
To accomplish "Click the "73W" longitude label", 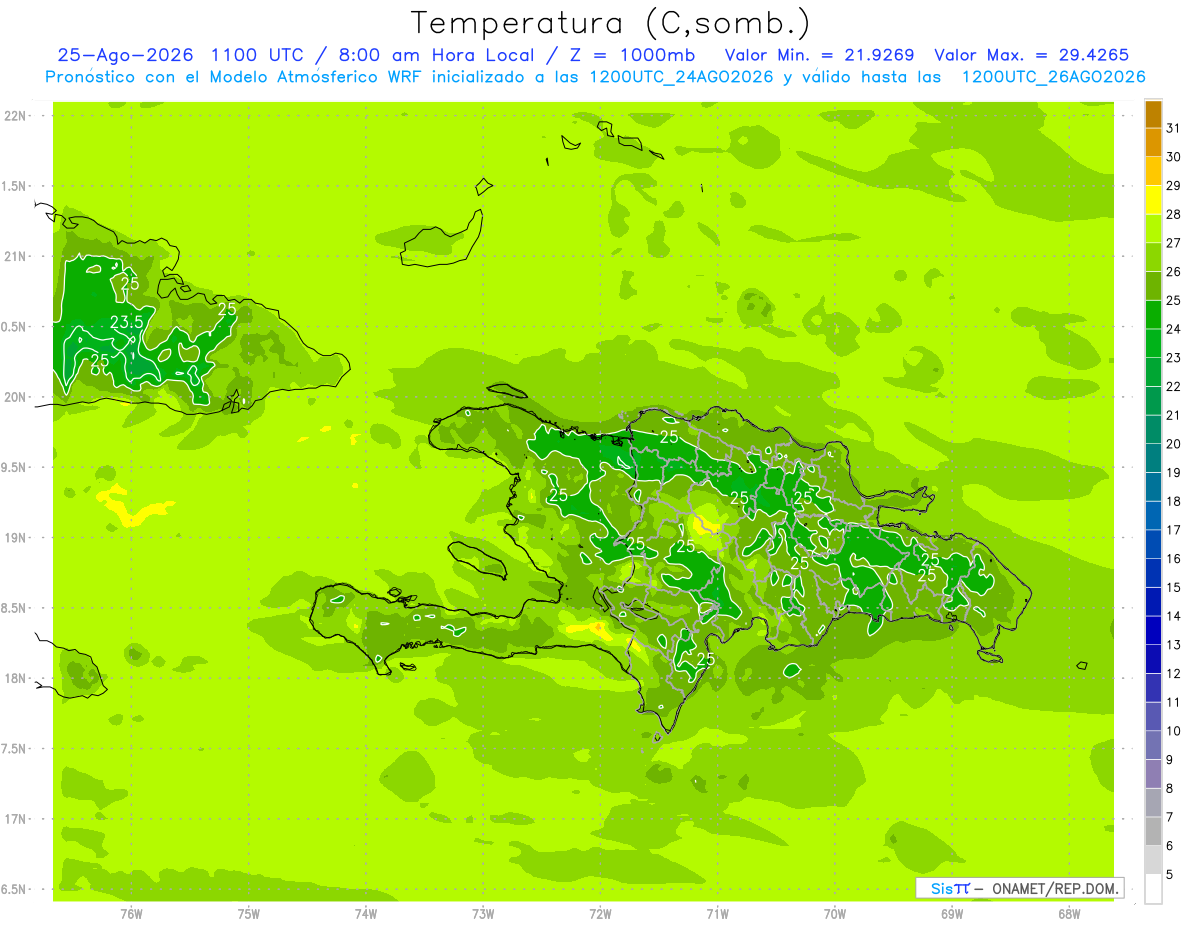I will pos(483,914).
